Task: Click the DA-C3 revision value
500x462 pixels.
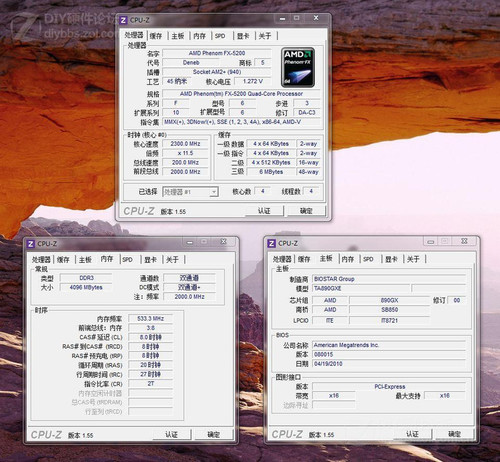Action: 307,113
